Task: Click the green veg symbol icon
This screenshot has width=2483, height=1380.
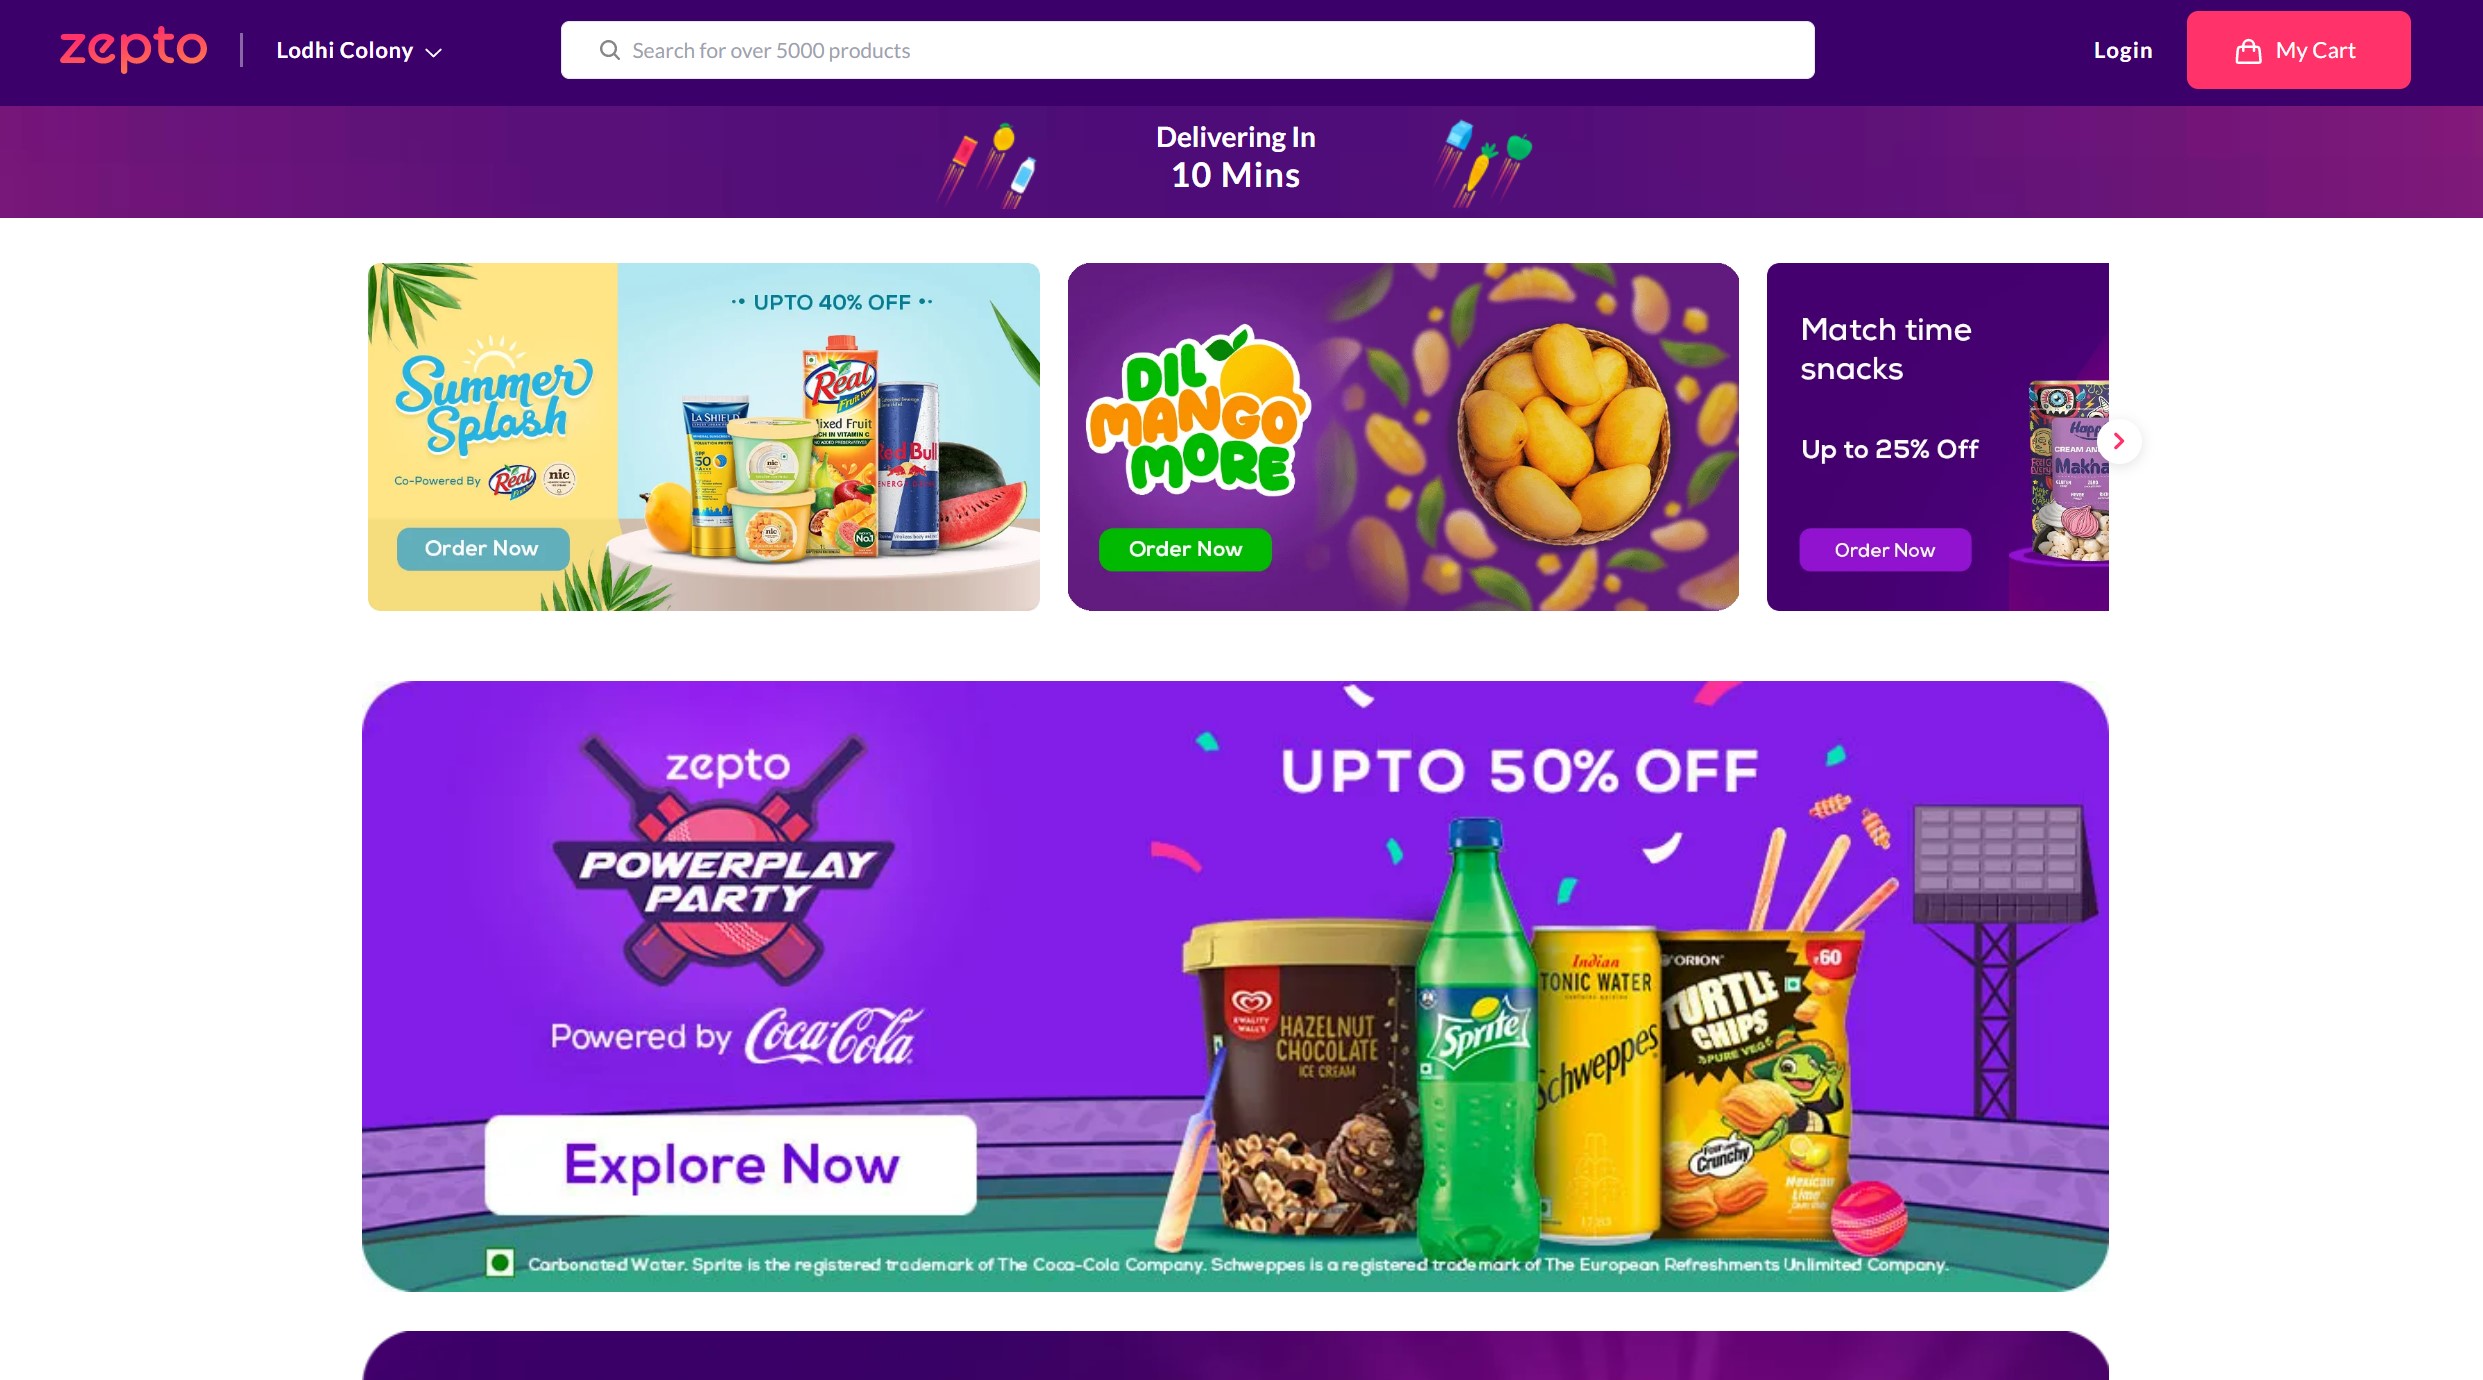Action: (x=500, y=1263)
